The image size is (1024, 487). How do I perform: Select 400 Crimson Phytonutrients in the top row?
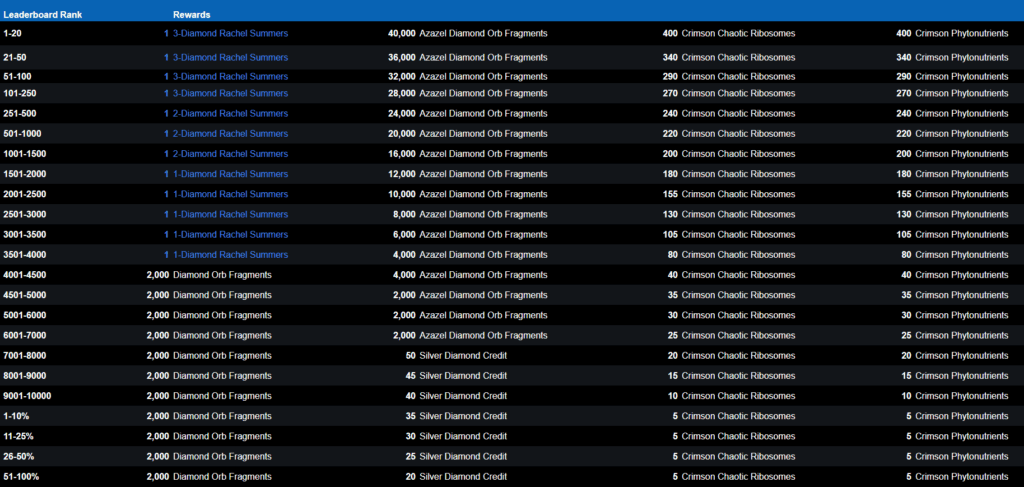(x=952, y=33)
